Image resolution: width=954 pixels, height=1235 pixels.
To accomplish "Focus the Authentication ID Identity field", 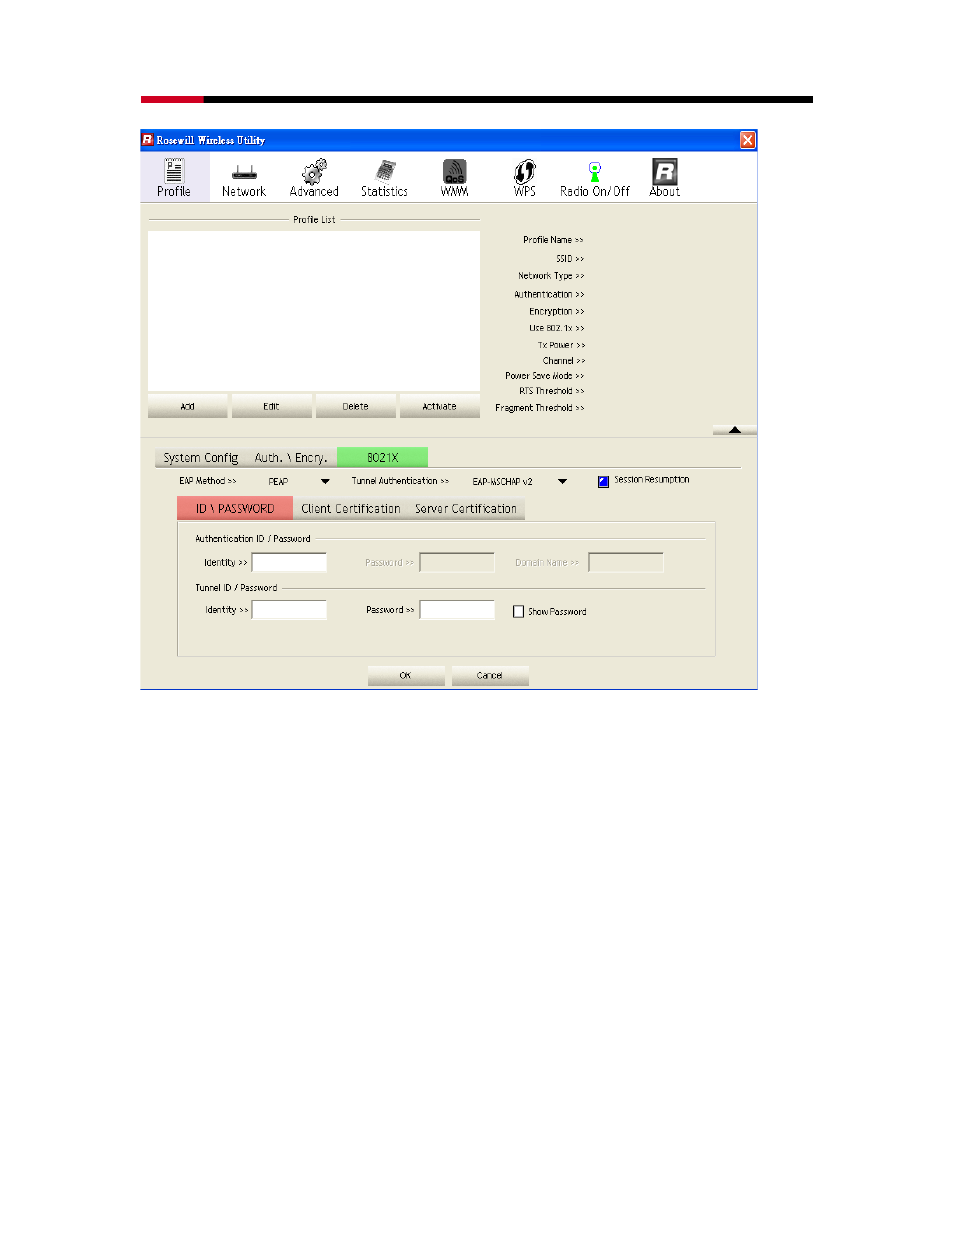I will pos(289,562).
